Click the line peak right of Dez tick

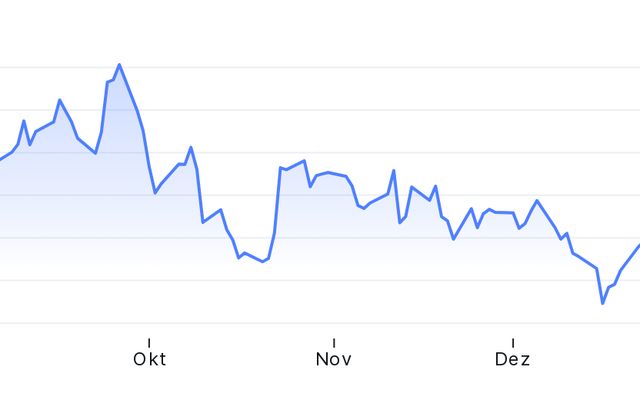pyautogui.click(x=537, y=200)
